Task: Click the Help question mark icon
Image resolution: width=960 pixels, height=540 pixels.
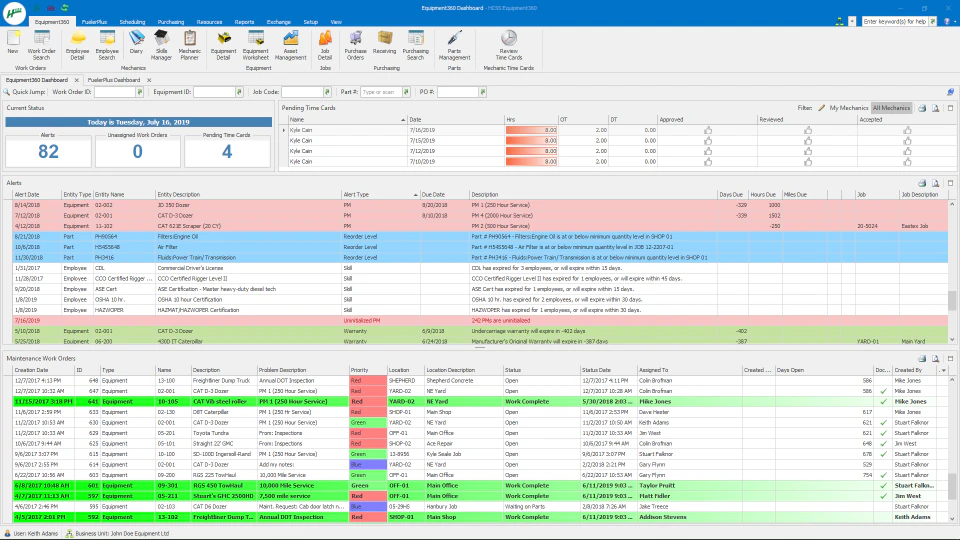Action: [x=947, y=21]
